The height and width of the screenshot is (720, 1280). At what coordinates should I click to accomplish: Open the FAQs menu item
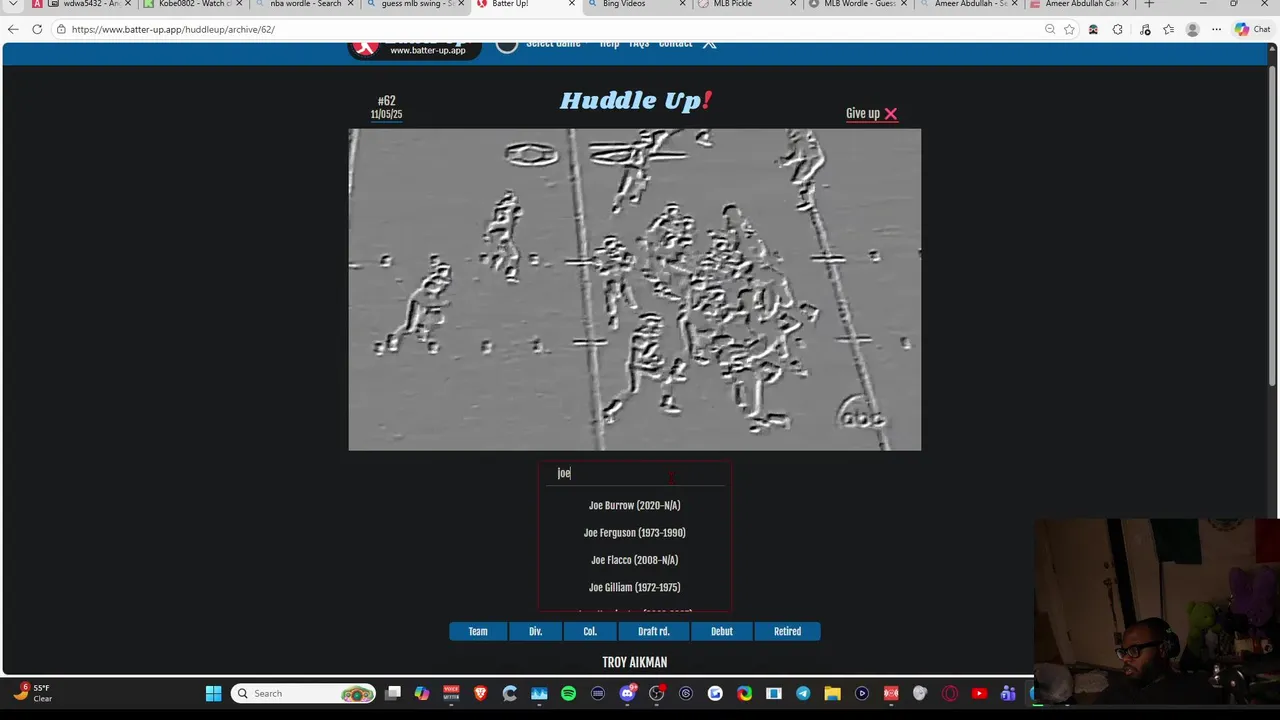tap(639, 44)
